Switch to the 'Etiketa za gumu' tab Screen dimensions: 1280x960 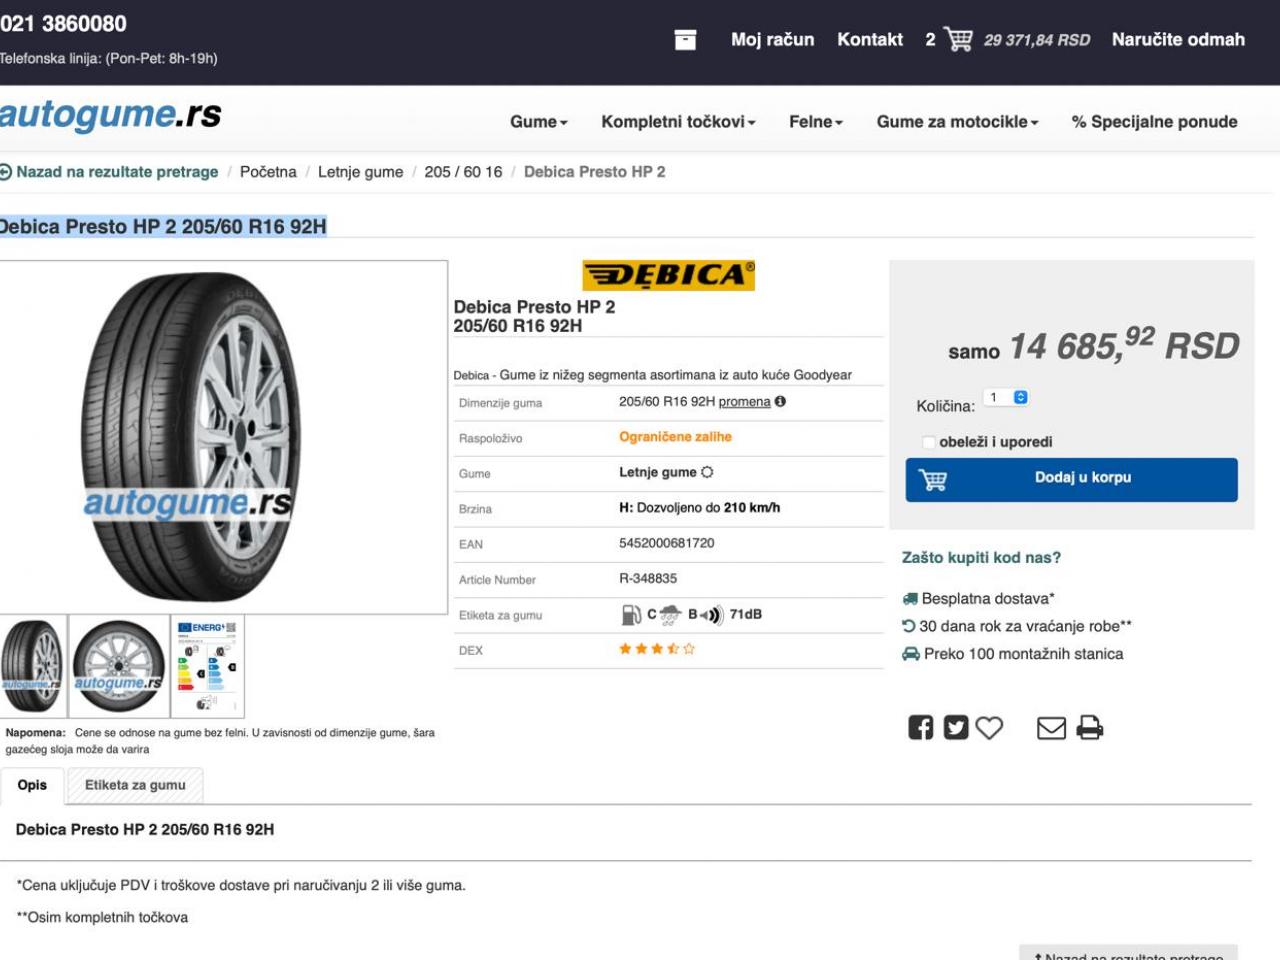(x=135, y=785)
